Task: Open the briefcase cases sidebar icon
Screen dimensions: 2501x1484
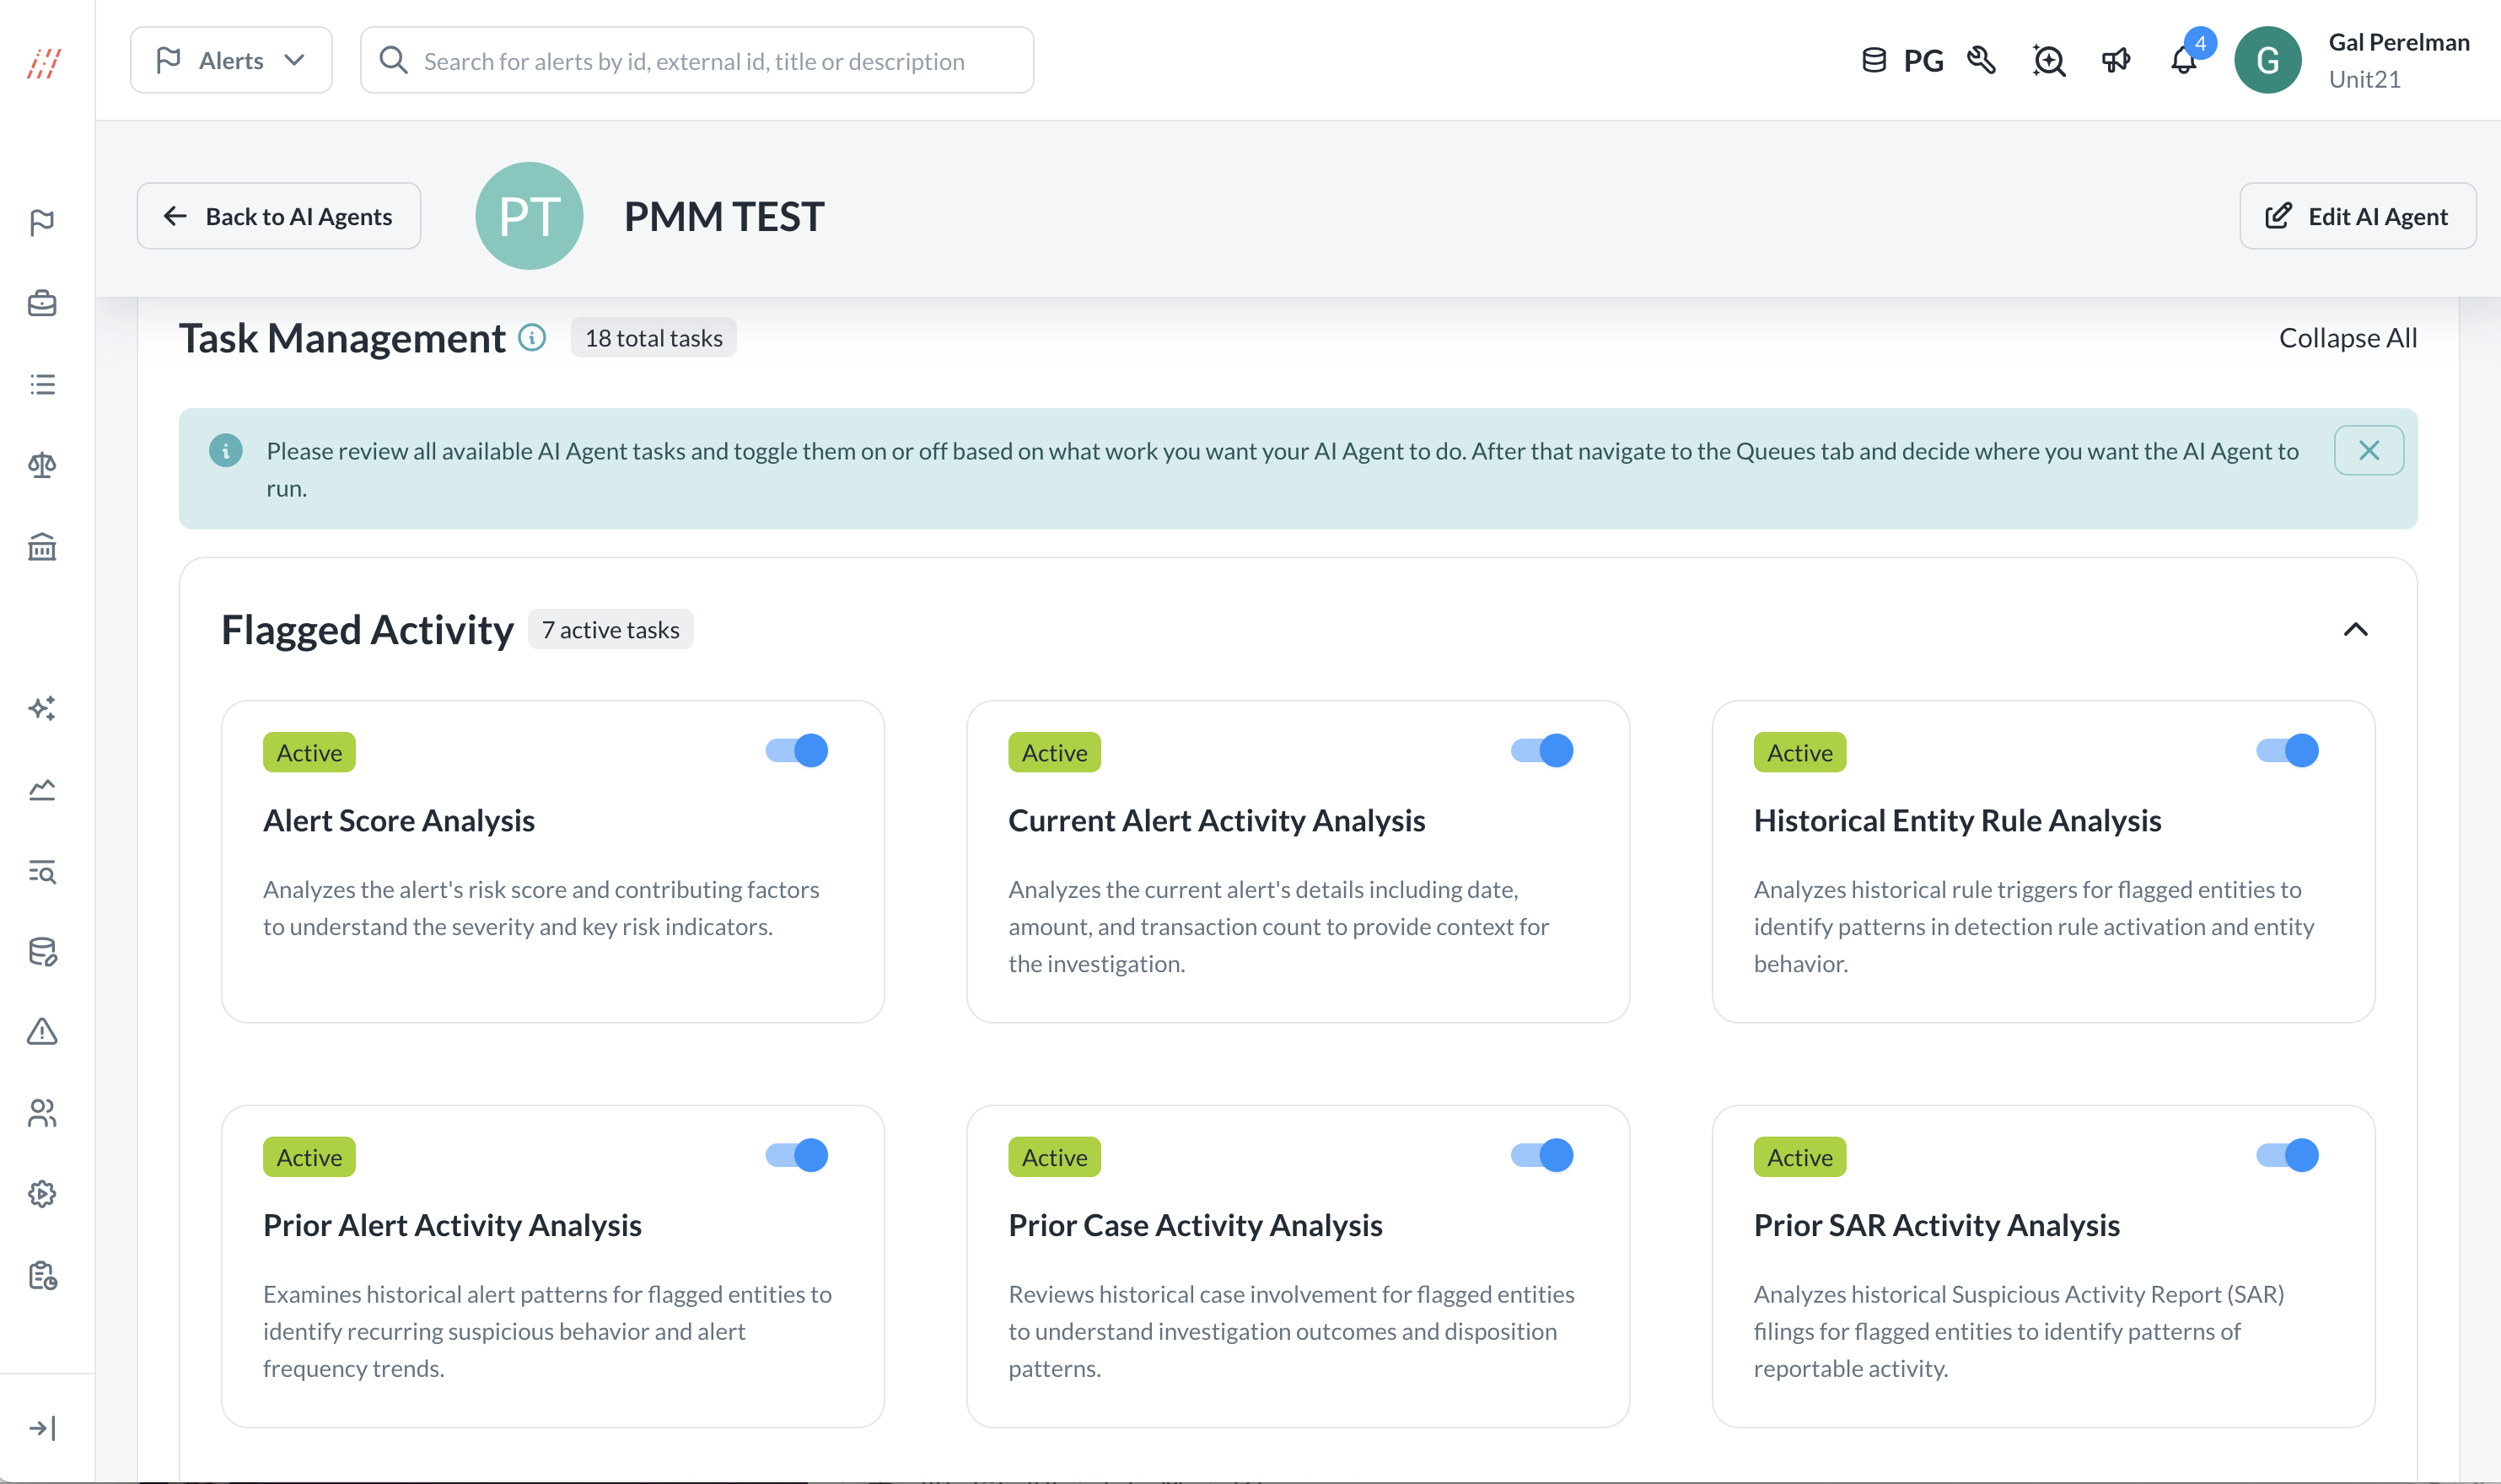Action: [x=42, y=303]
